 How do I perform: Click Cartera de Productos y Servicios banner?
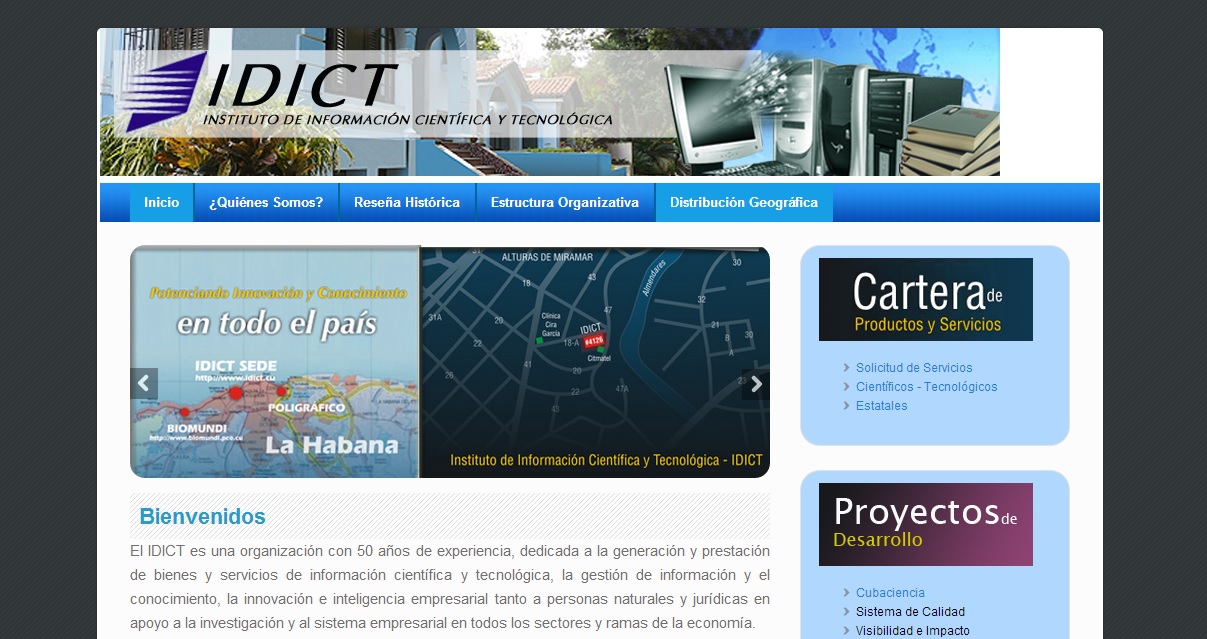point(926,299)
